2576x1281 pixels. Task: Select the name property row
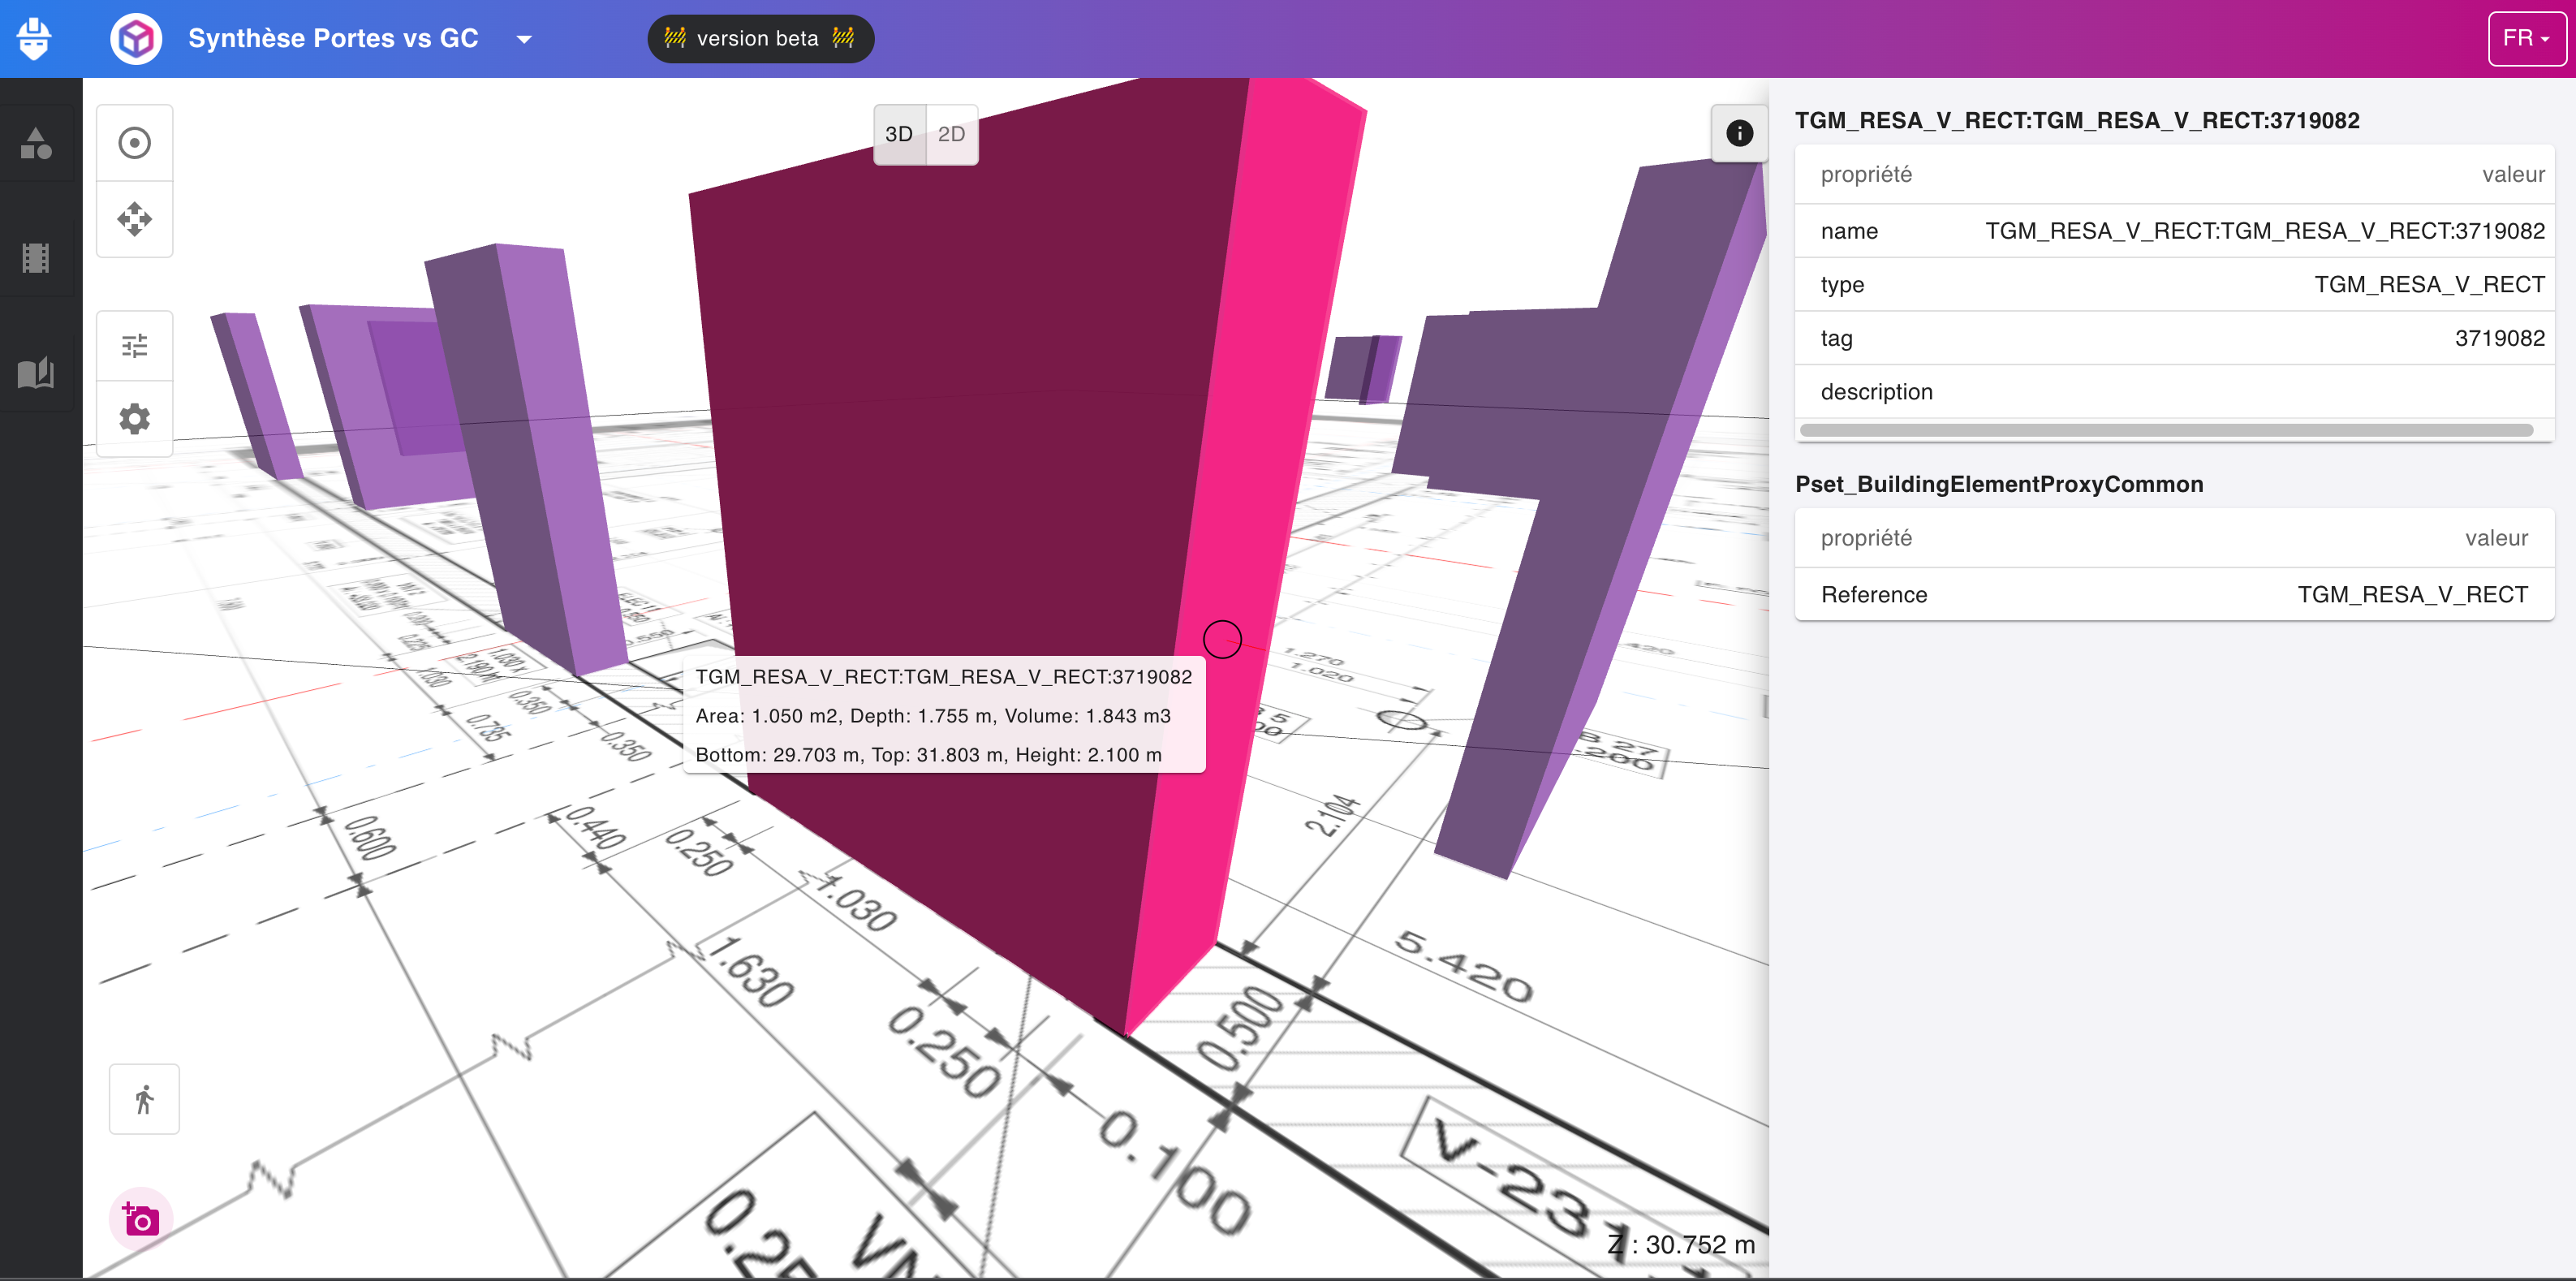2174,231
